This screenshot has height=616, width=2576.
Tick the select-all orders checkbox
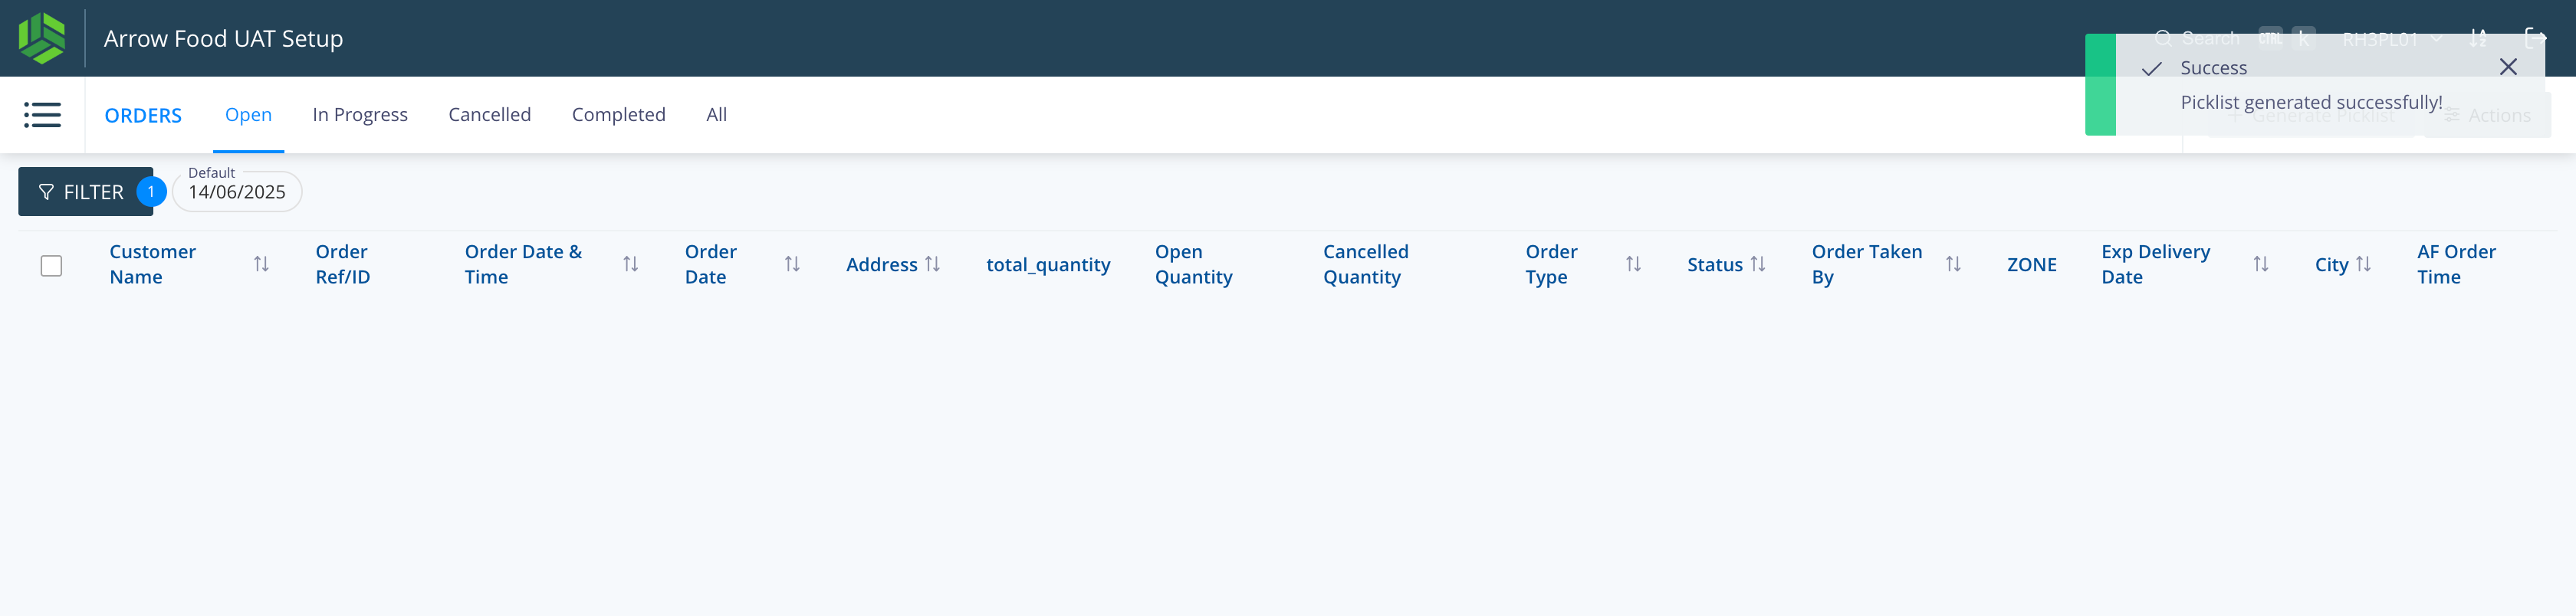tap(51, 265)
